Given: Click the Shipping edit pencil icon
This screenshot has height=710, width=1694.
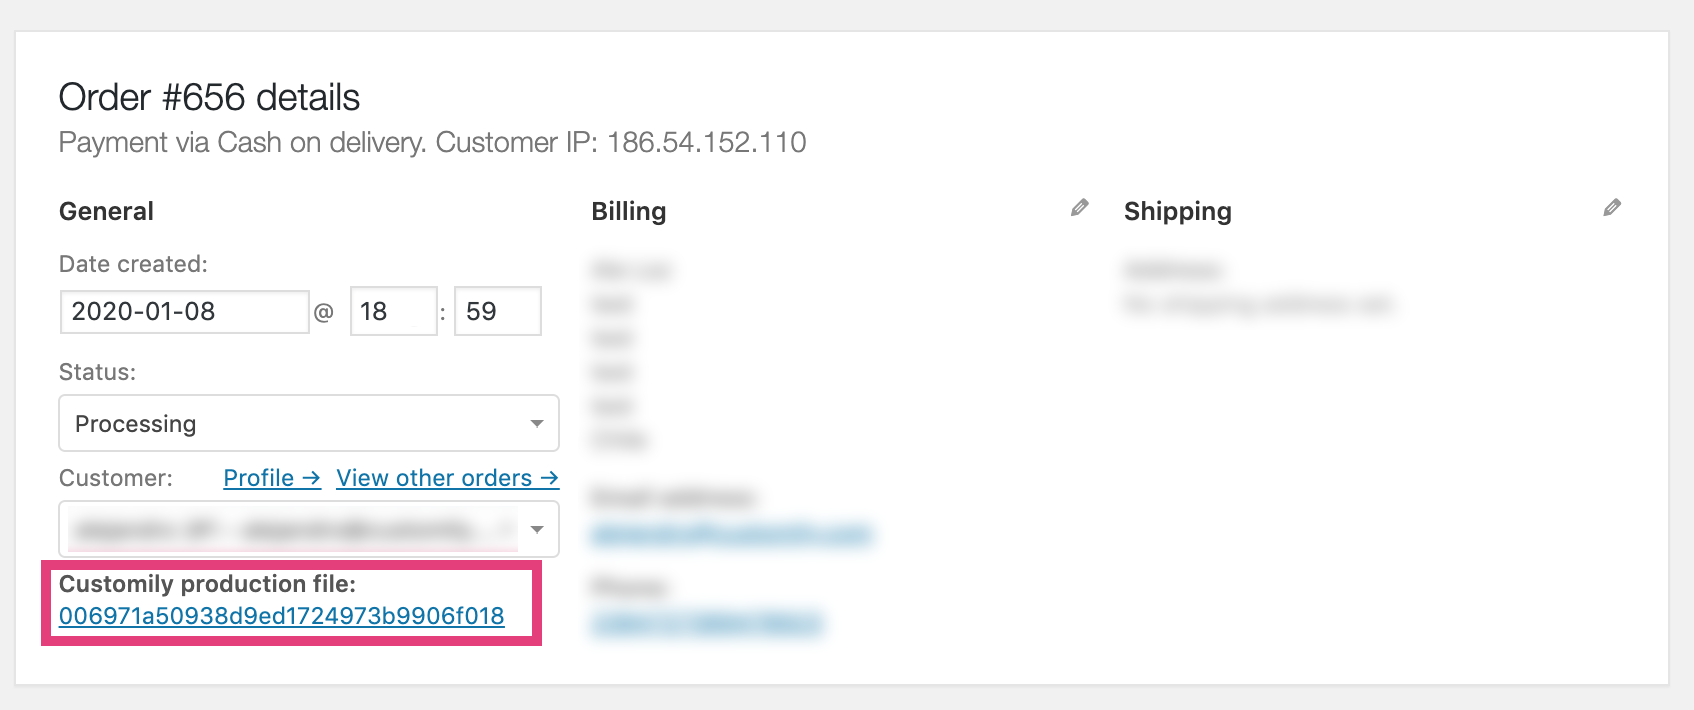Looking at the screenshot, I should click(x=1612, y=208).
